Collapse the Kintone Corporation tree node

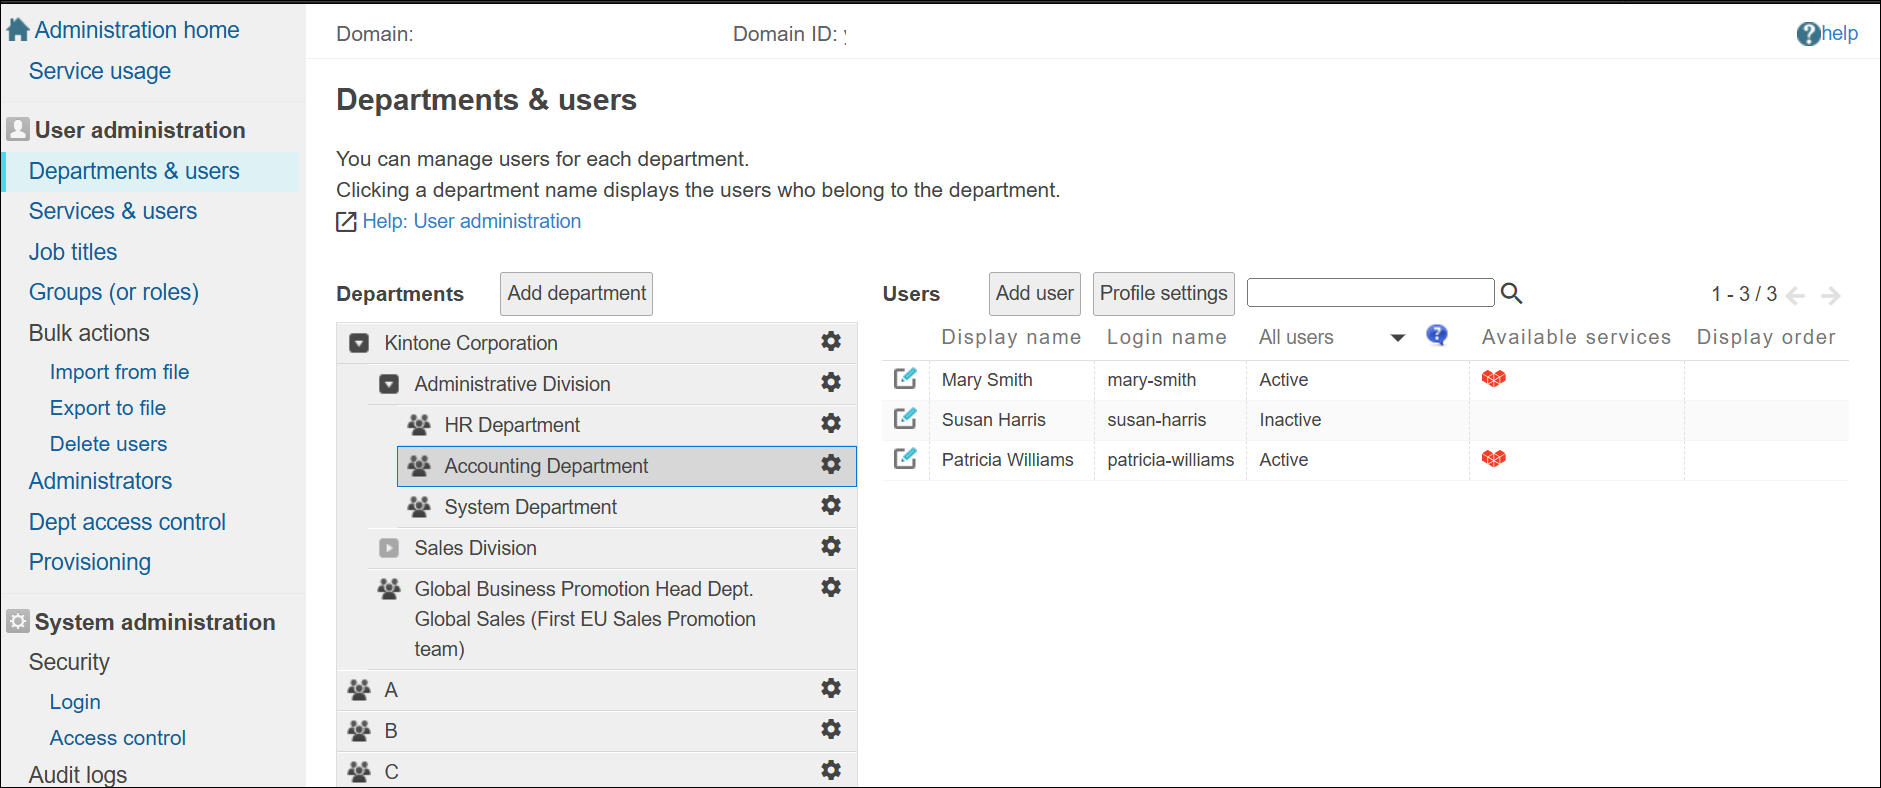pos(359,343)
